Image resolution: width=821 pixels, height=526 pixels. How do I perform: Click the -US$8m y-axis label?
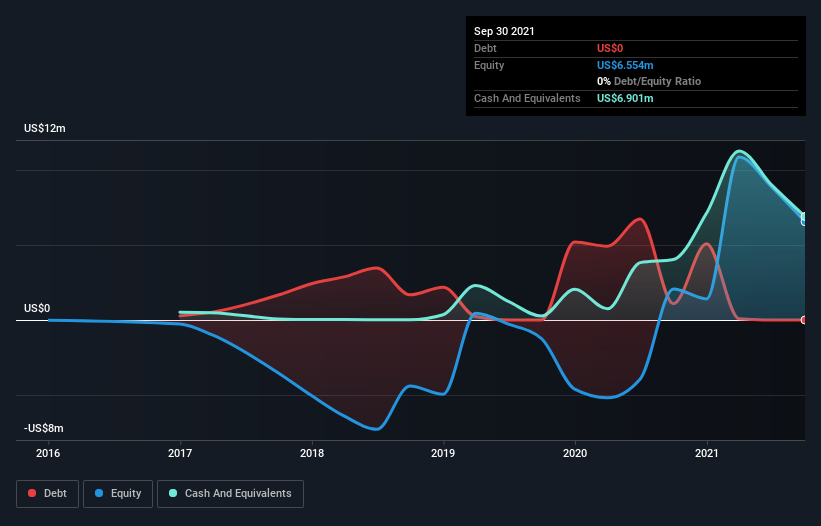pyautogui.click(x=43, y=428)
